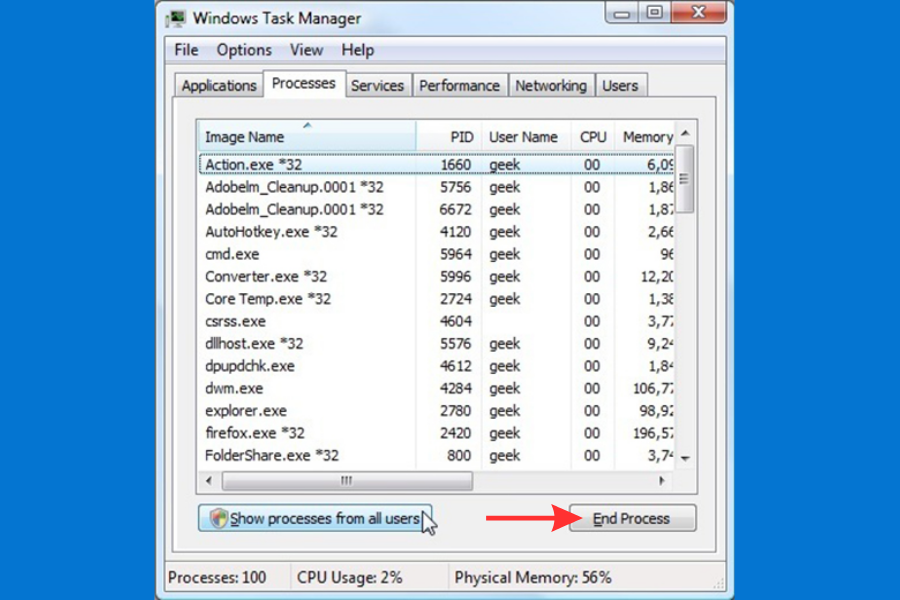
Task: Open the Networking tab
Action: 550,86
